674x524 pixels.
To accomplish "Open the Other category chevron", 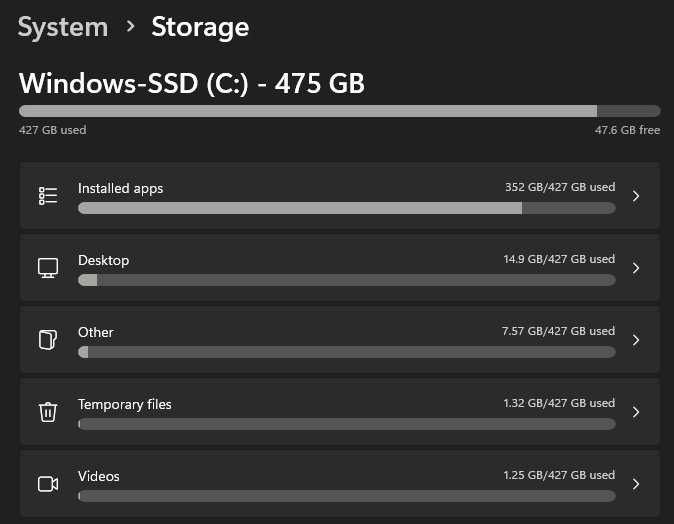I will pyautogui.click(x=637, y=340).
